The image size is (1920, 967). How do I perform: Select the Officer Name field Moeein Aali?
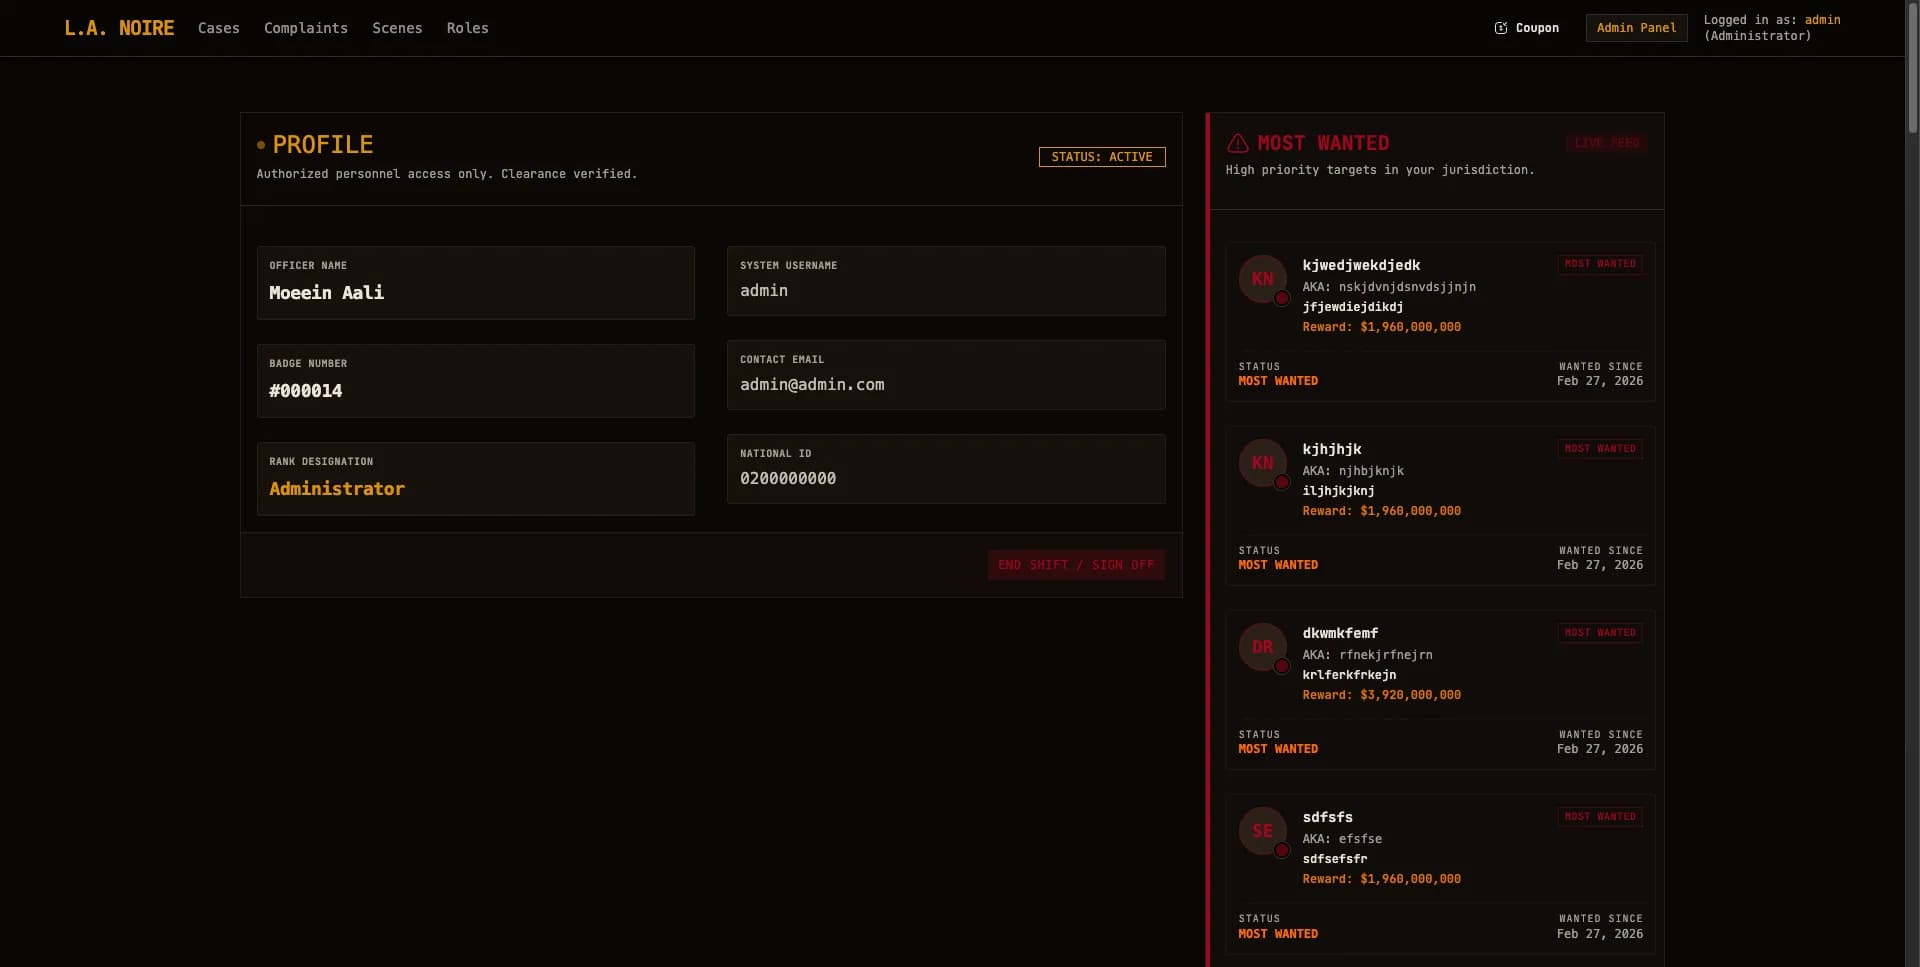(x=476, y=283)
